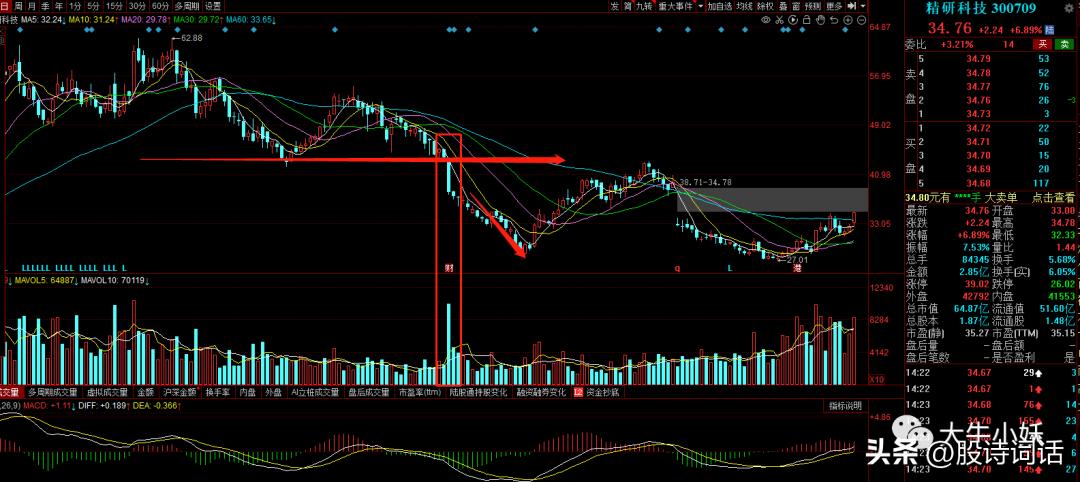Toggle 均线 moving averages display
Viewport: 1080px width, 482px height.
tap(744, 6)
